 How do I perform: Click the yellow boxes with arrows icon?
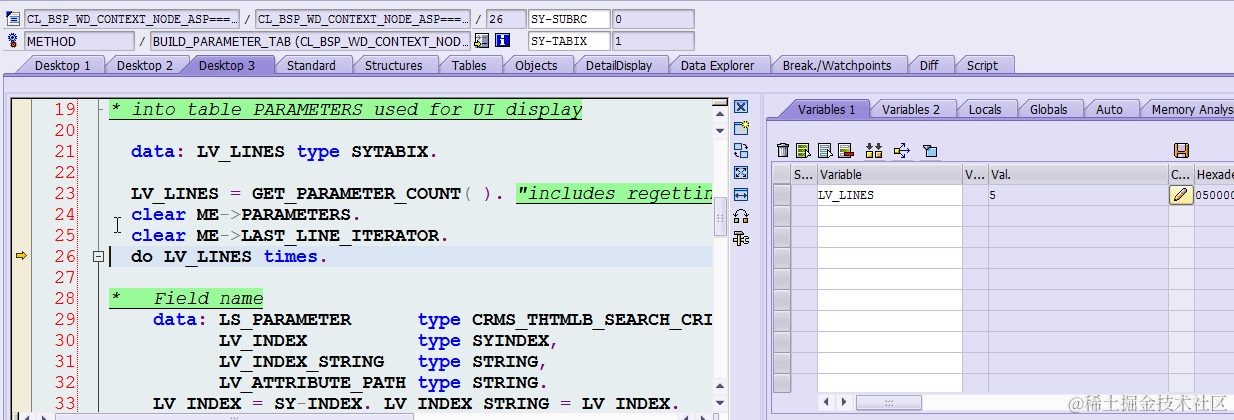pyautogui.click(x=874, y=150)
